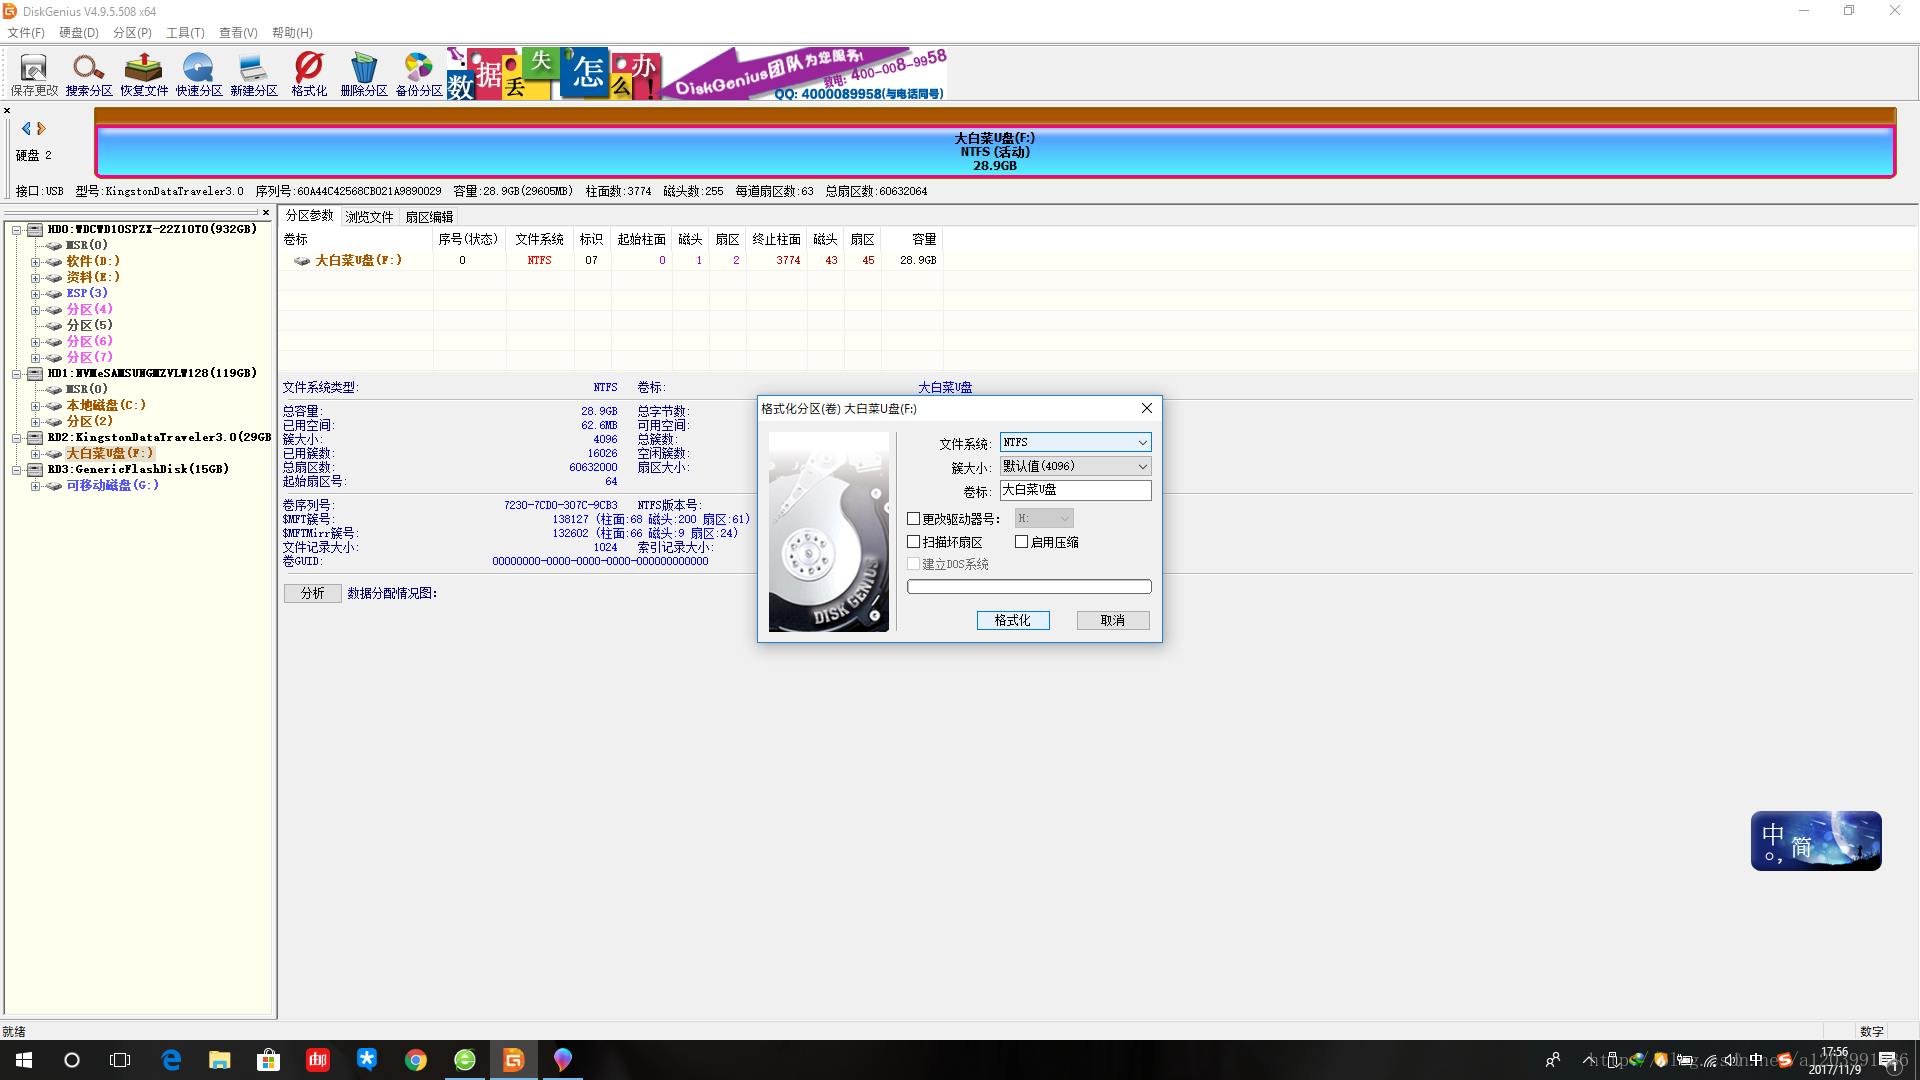Check the 扫描坏扇区 option
The image size is (1920, 1080).
click(913, 542)
